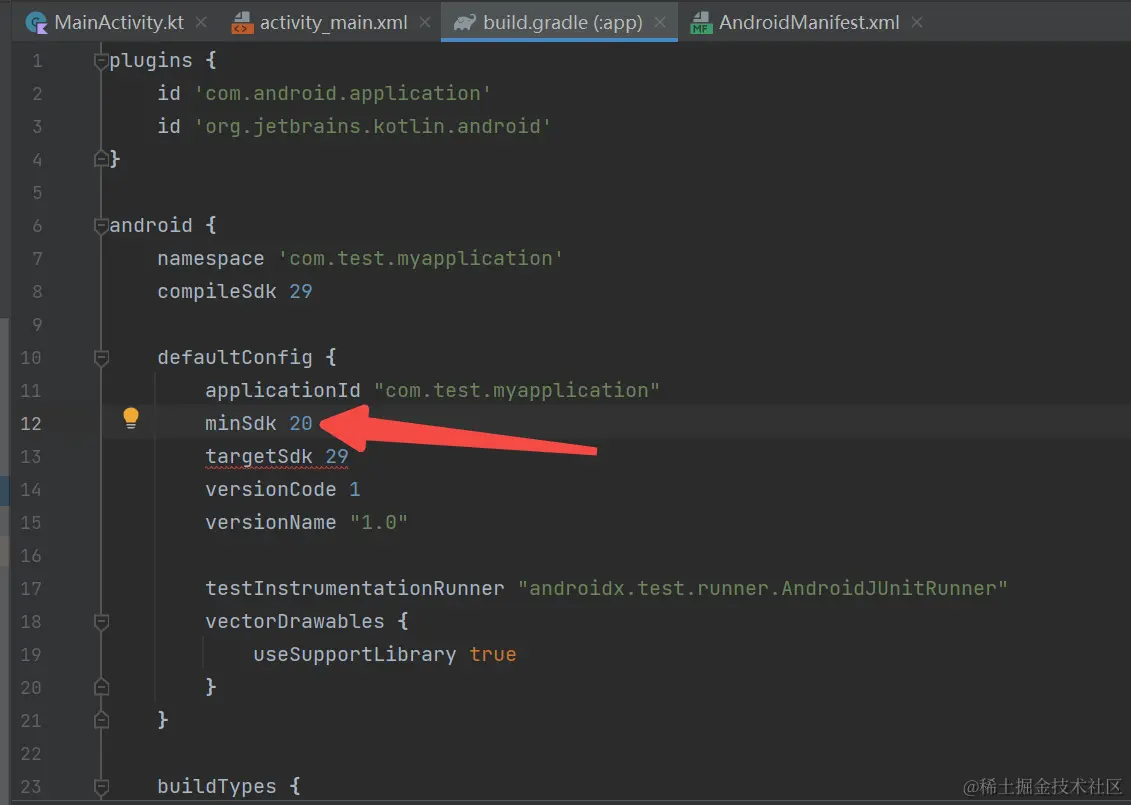This screenshot has width=1131, height=805.
Task: Click the plugins keyword on line 1
Action: click(151, 61)
